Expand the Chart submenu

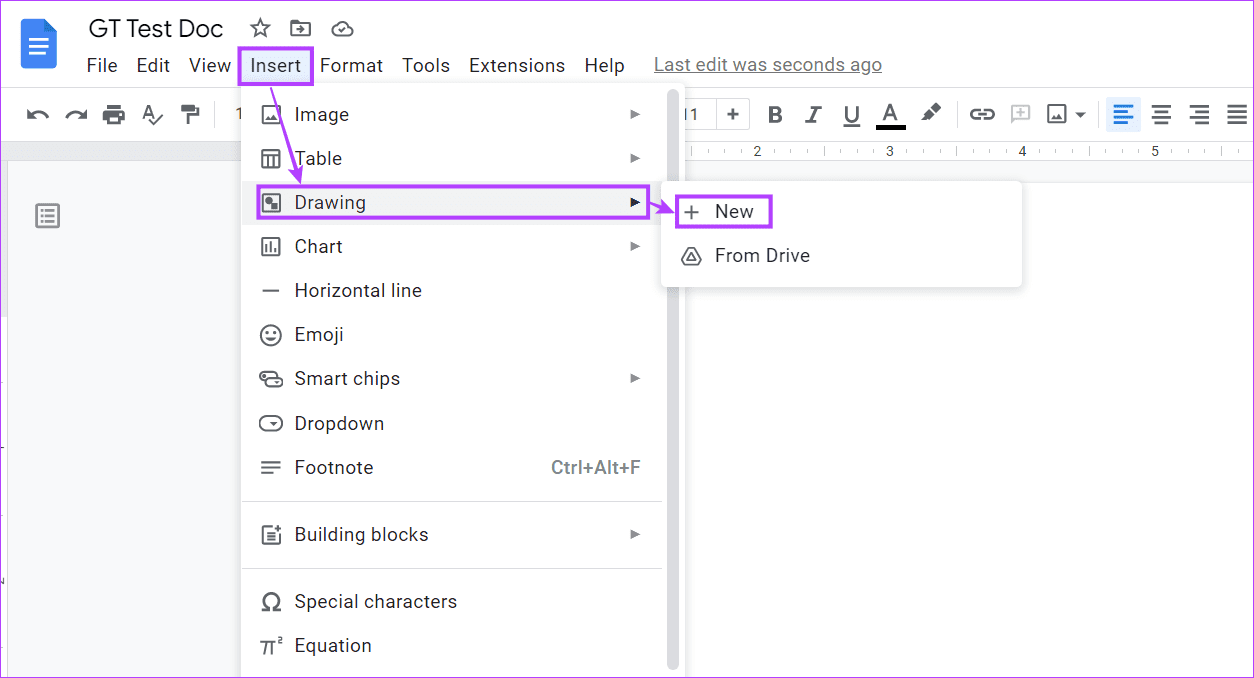pyautogui.click(x=318, y=246)
